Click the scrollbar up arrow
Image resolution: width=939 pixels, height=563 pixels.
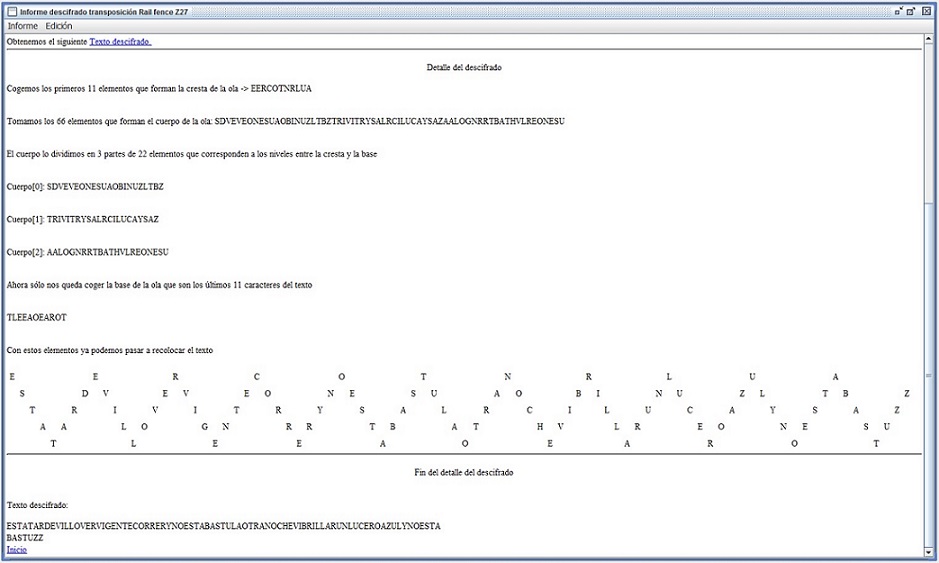click(930, 40)
